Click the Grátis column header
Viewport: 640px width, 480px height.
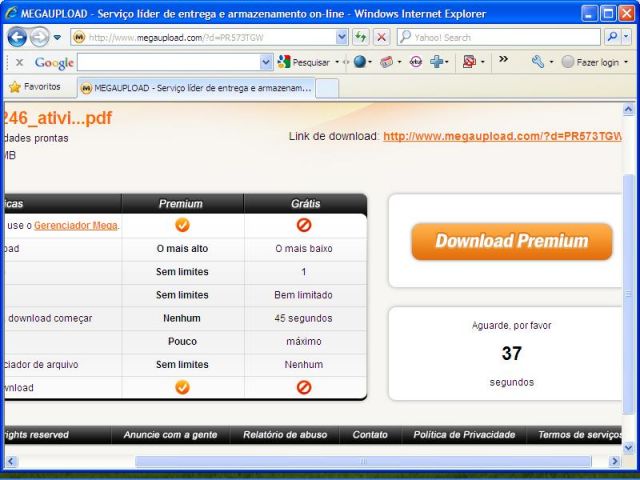click(305, 204)
